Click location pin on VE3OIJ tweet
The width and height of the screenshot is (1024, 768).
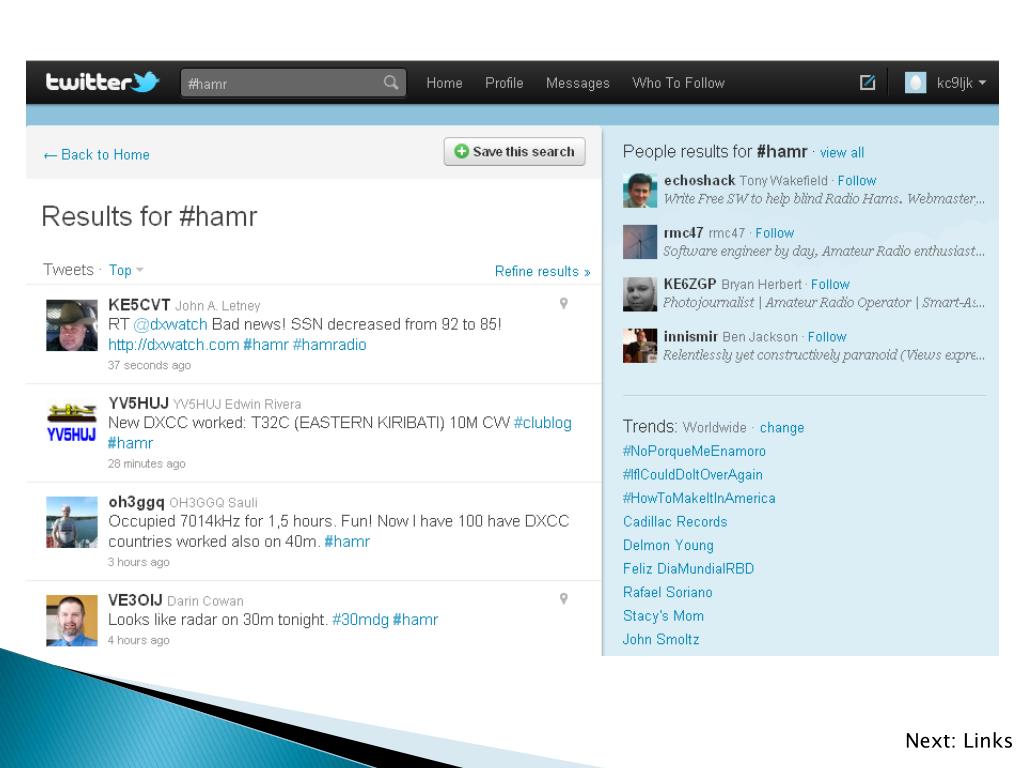[564, 598]
